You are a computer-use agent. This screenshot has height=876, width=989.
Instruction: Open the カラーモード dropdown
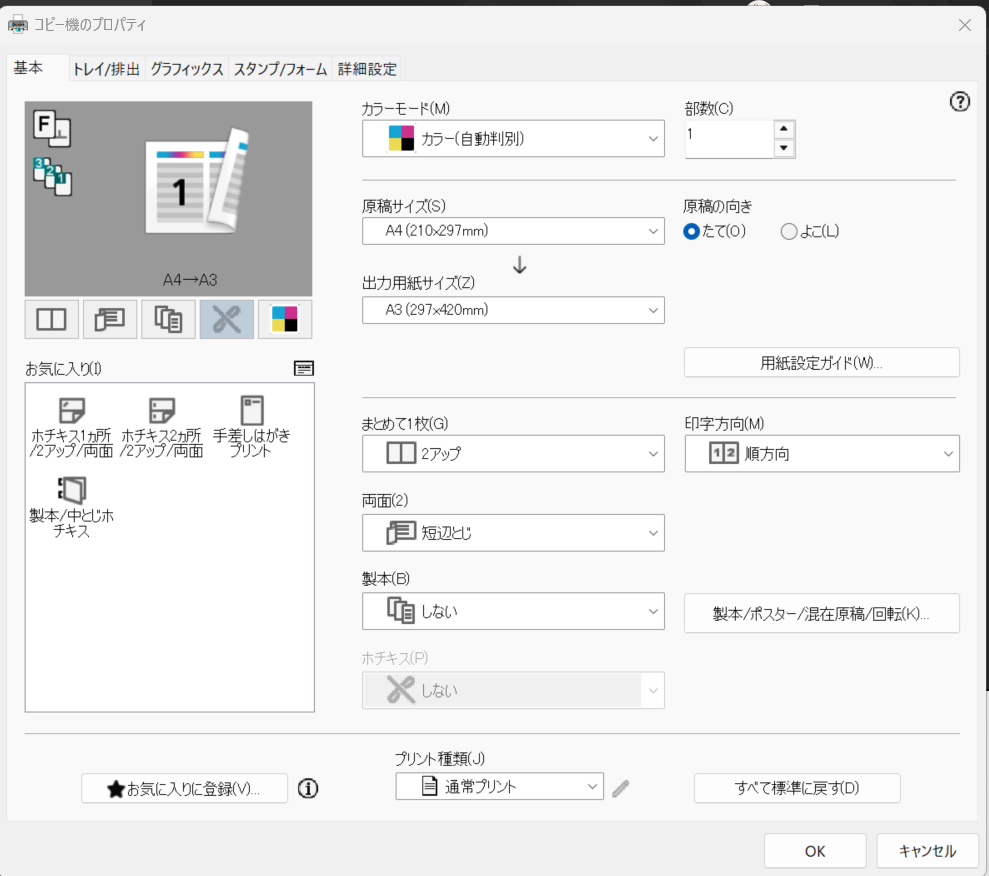(x=513, y=139)
